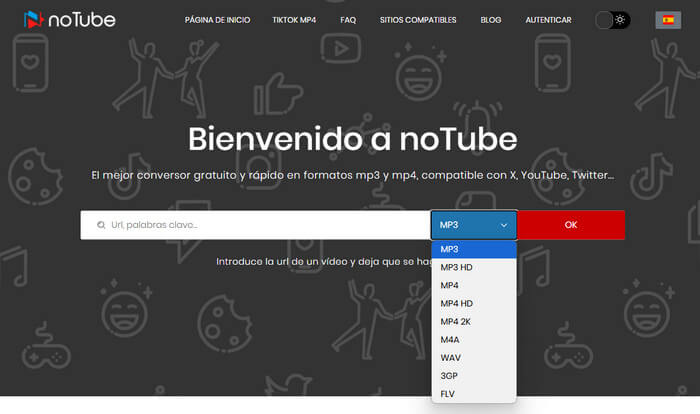Visit the Blog page
The height and width of the screenshot is (414, 700).
(491, 20)
